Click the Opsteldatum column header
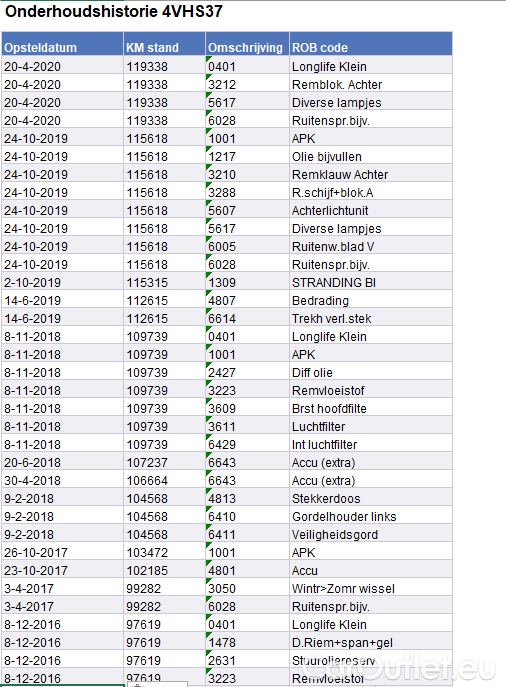 click(x=62, y=44)
